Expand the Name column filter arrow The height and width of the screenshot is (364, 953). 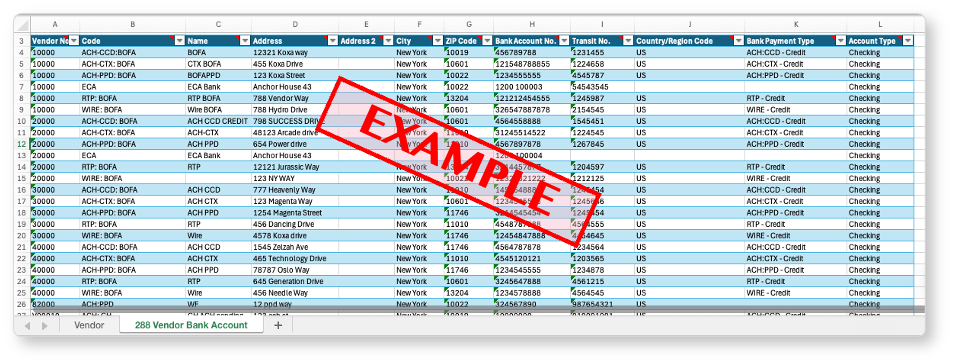point(245,41)
